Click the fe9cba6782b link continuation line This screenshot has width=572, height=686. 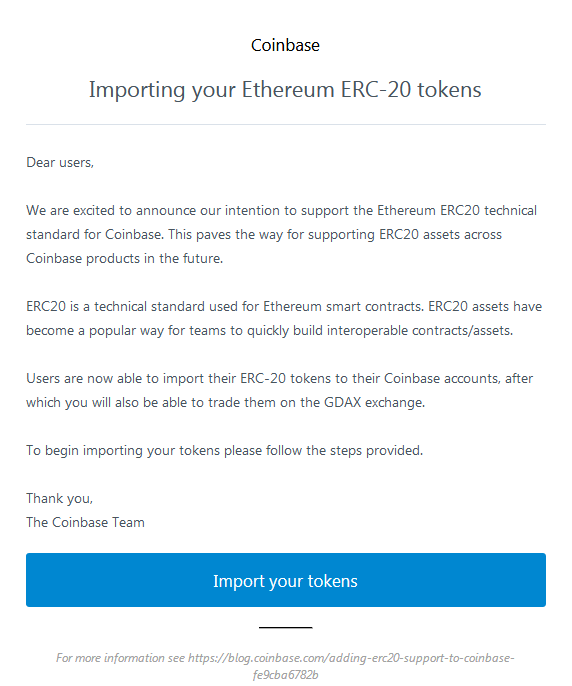click(x=285, y=675)
